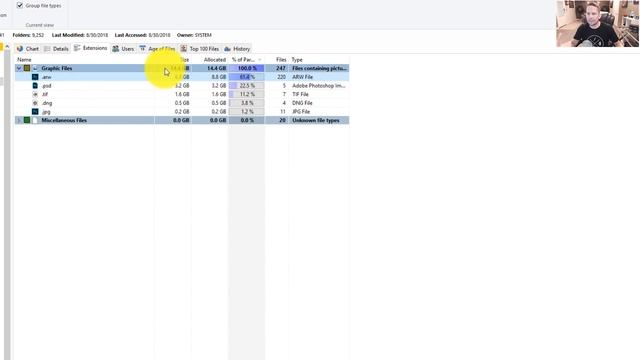Click the picture icon of Graphic Files group
Viewport: 640px width, 360px height.
35,68
